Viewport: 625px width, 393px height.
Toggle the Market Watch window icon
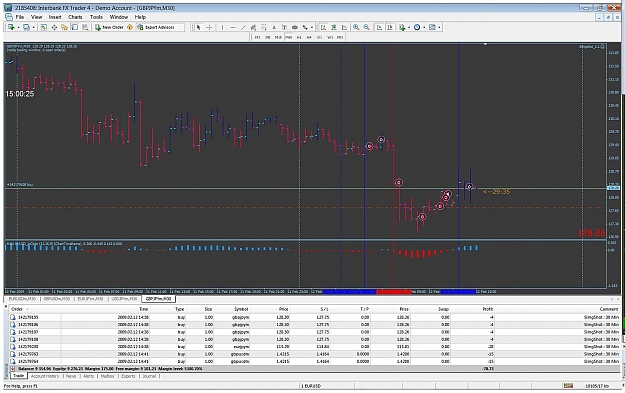tap(43, 27)
